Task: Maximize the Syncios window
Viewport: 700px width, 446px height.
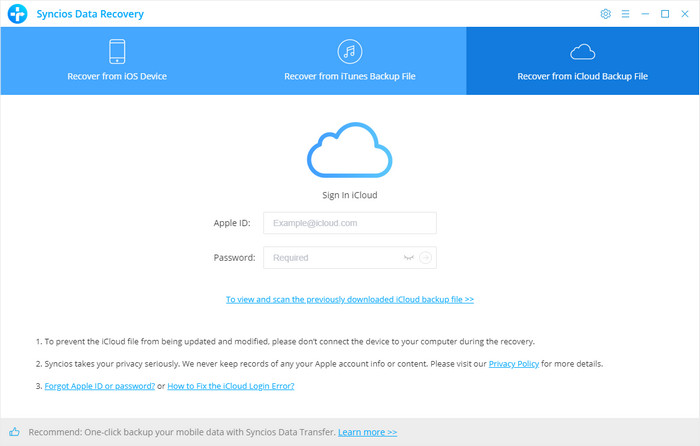Action: [x=665, y=14]
